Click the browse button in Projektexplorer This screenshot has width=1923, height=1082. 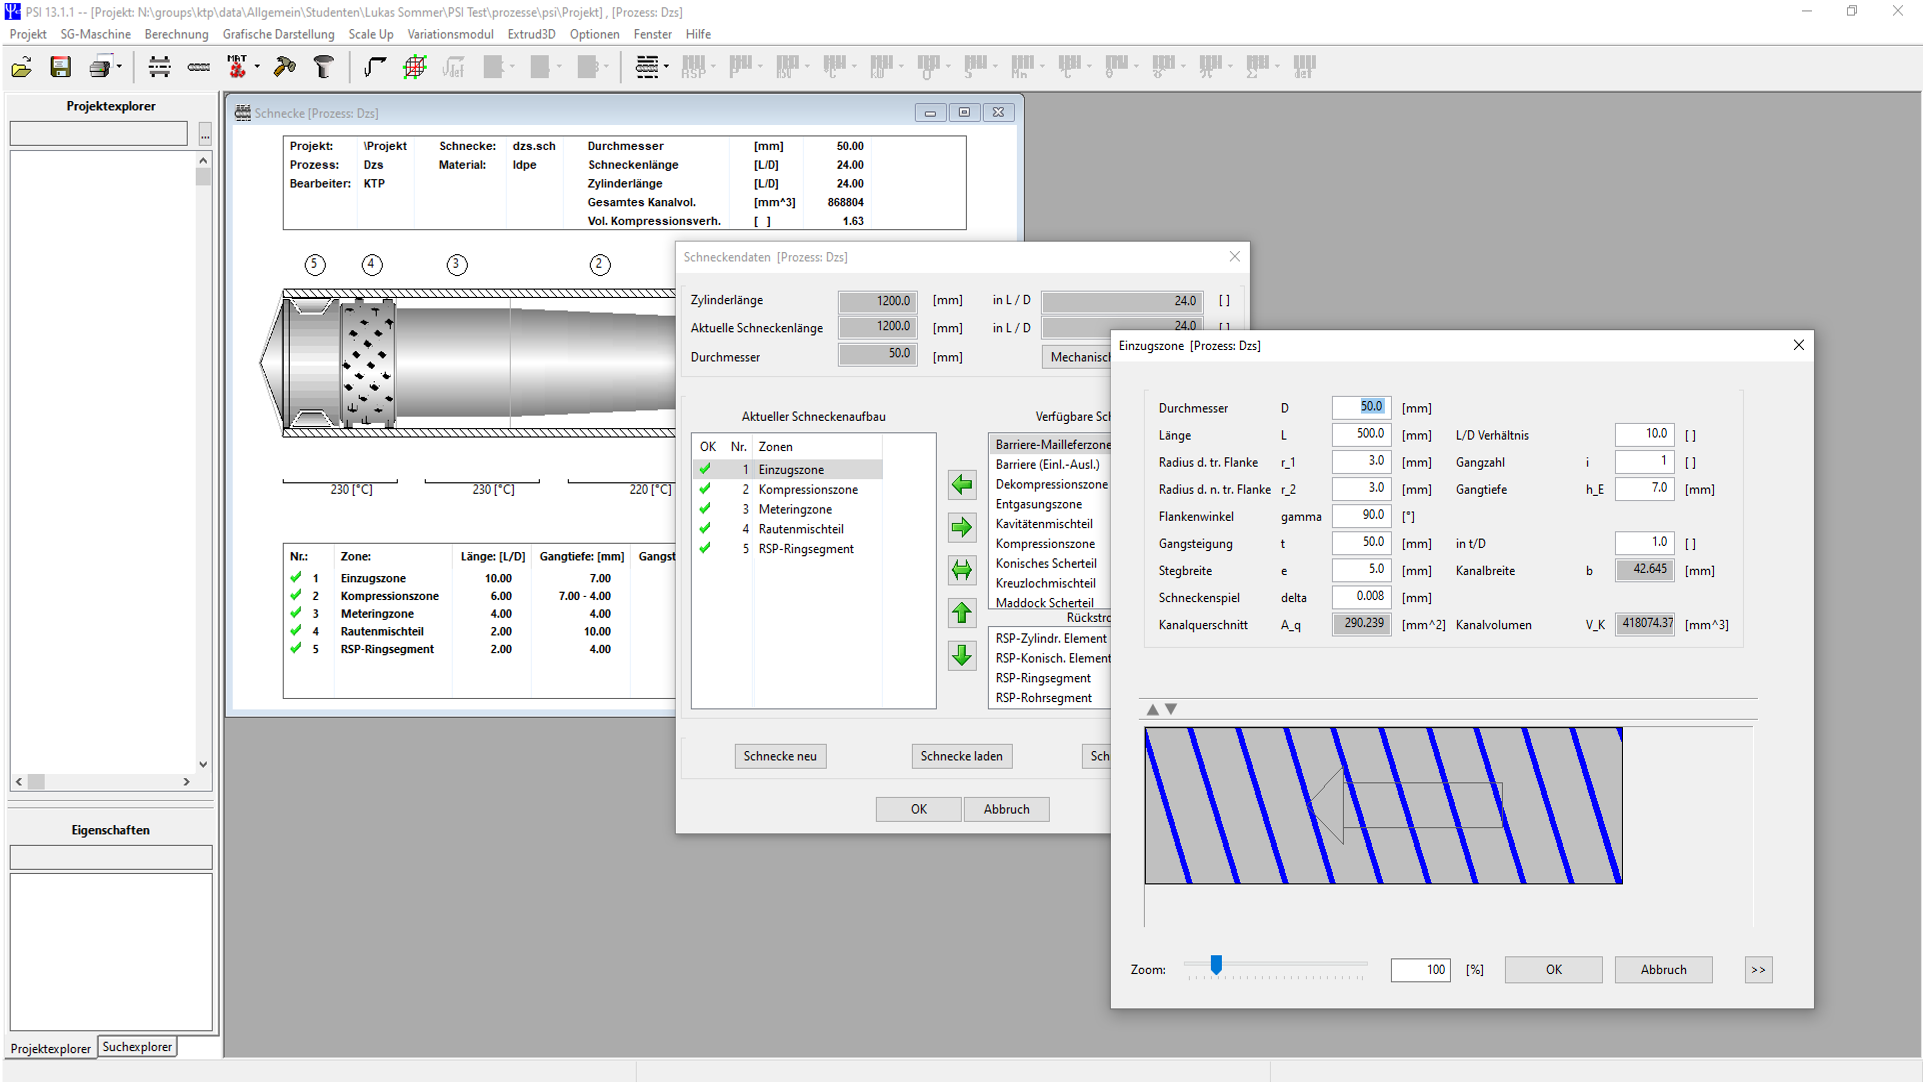tap(204, 134)
